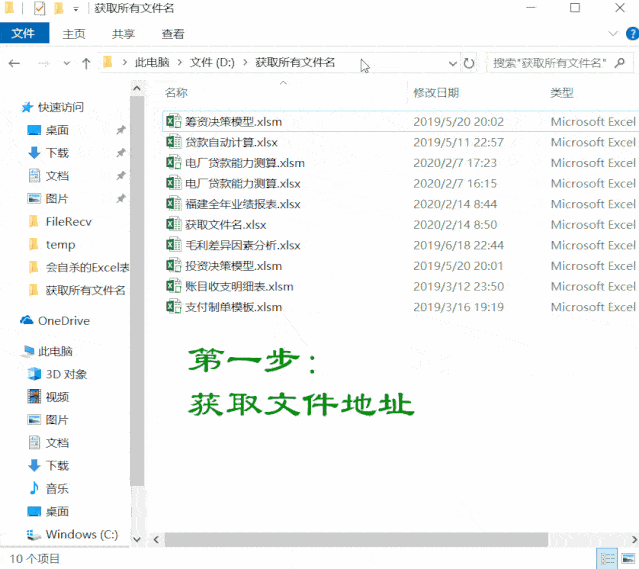Image resolution: width=639 pixels, height=569 pixels.
Task: Open the 获取所有文件名 folder in sidebar
Action: (85, 290)
